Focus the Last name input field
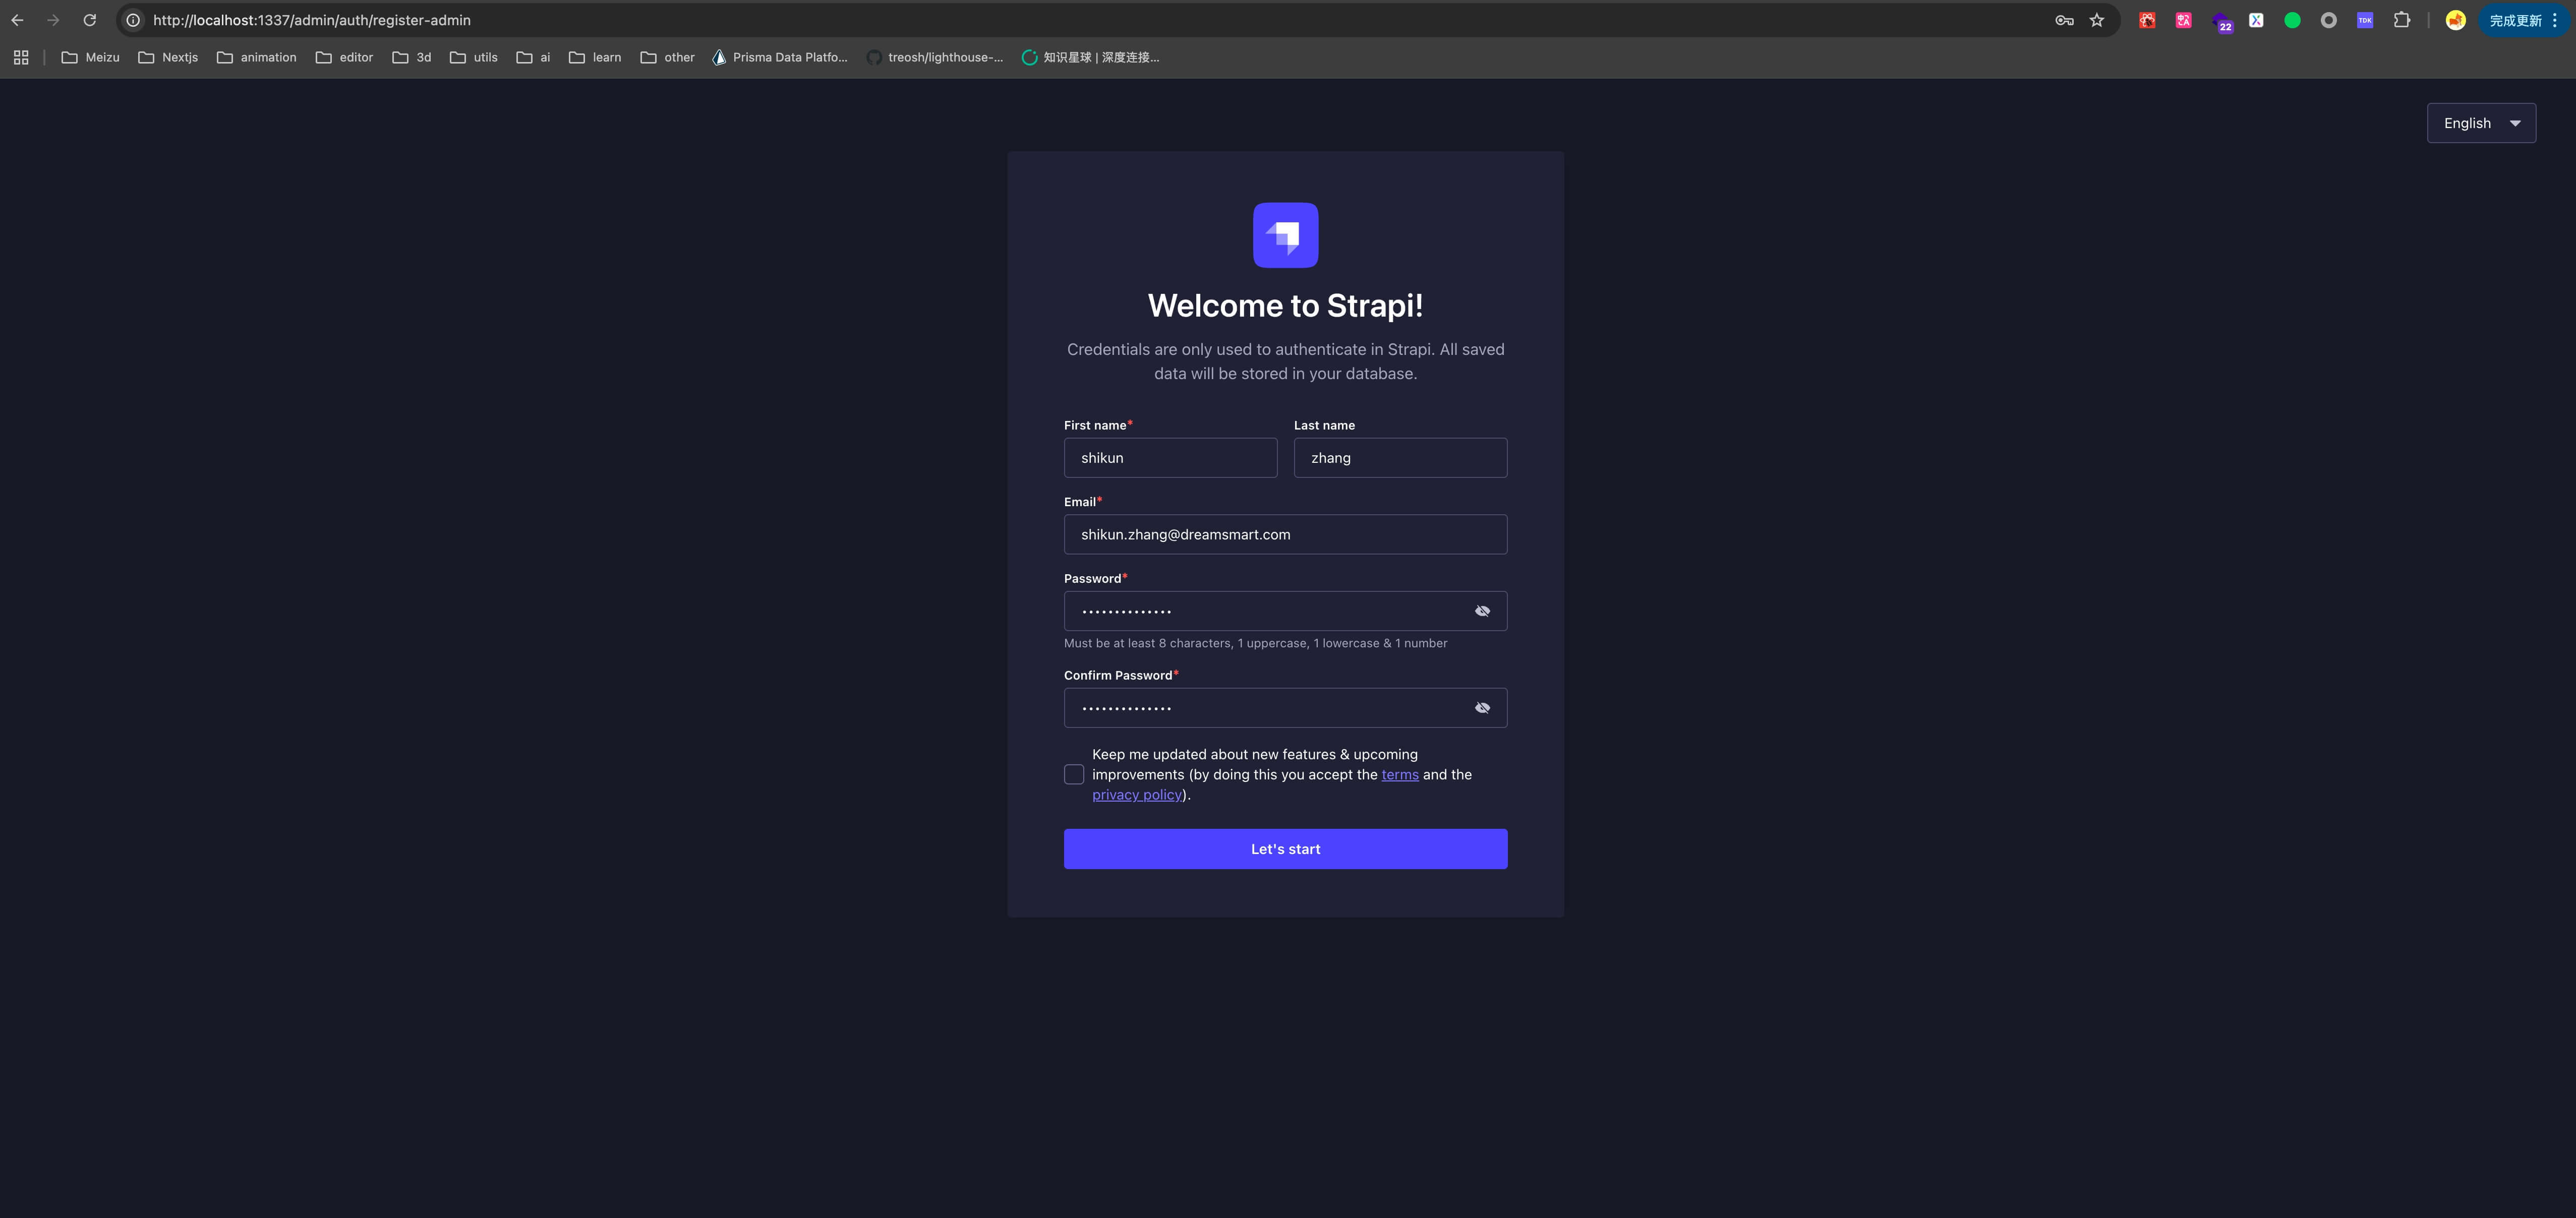 pyautogui.click(x=1400, y=458)
